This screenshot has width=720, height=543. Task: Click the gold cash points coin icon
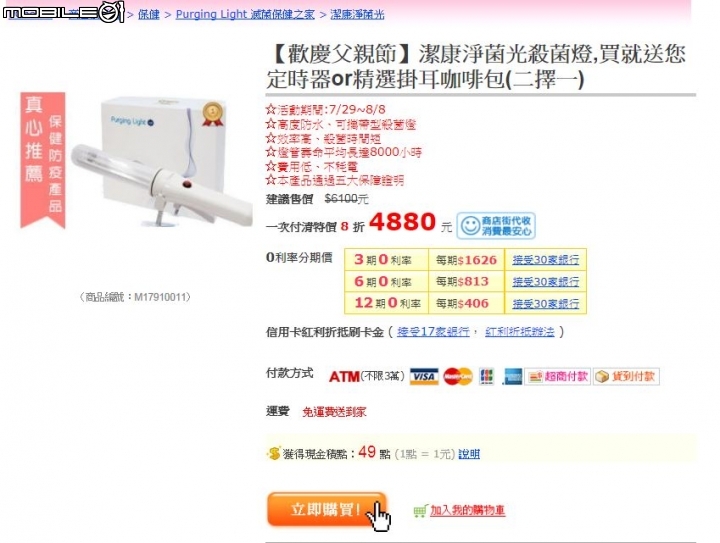pyautogui.click(x=273, y=454)
